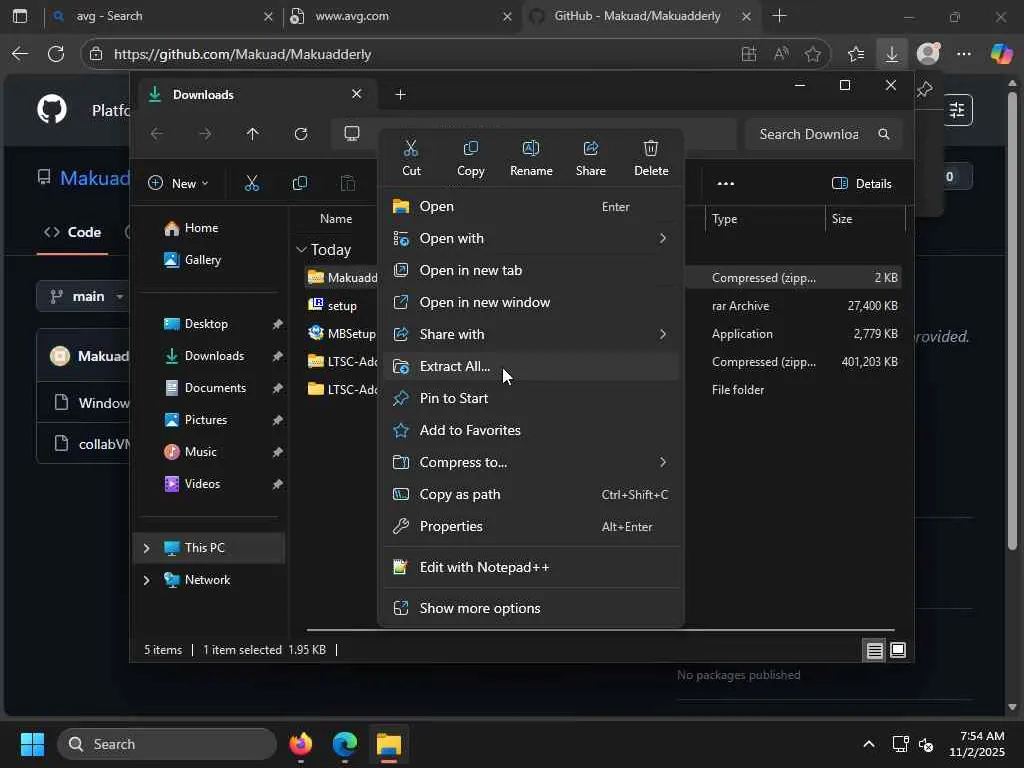Expand the This PC tree node
The height and width of the screenshot is (768, 1024).
[x=147, y=548]
